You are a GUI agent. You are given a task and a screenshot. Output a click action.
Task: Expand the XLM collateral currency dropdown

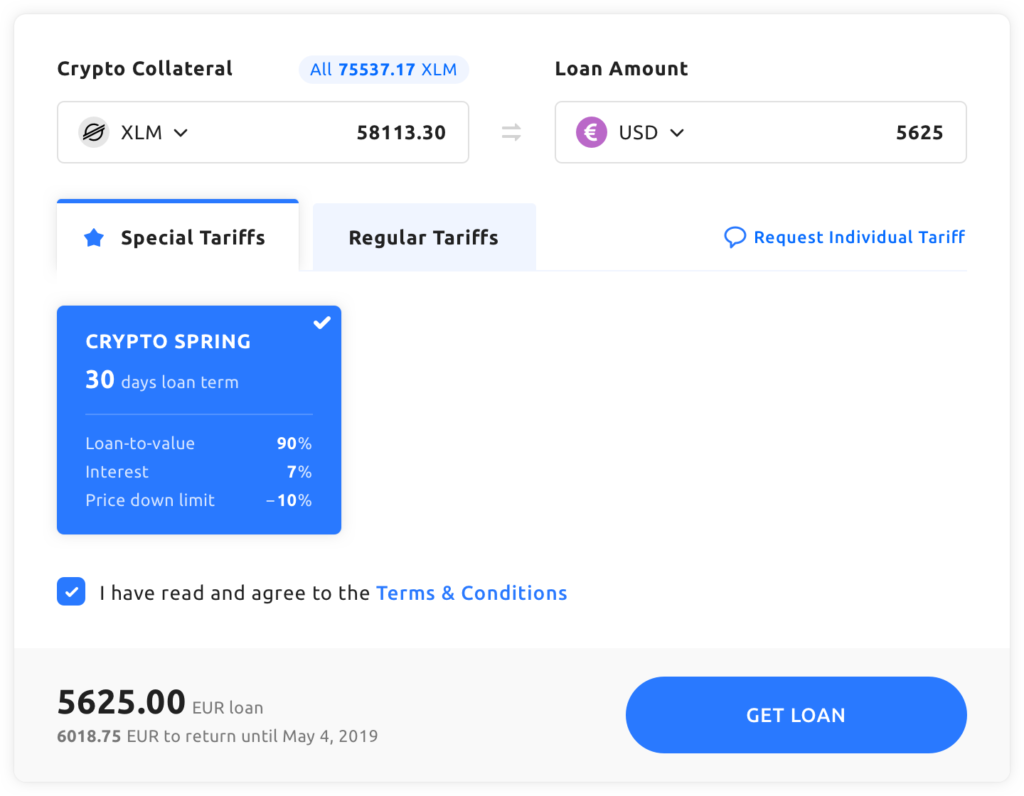[180, 132]
